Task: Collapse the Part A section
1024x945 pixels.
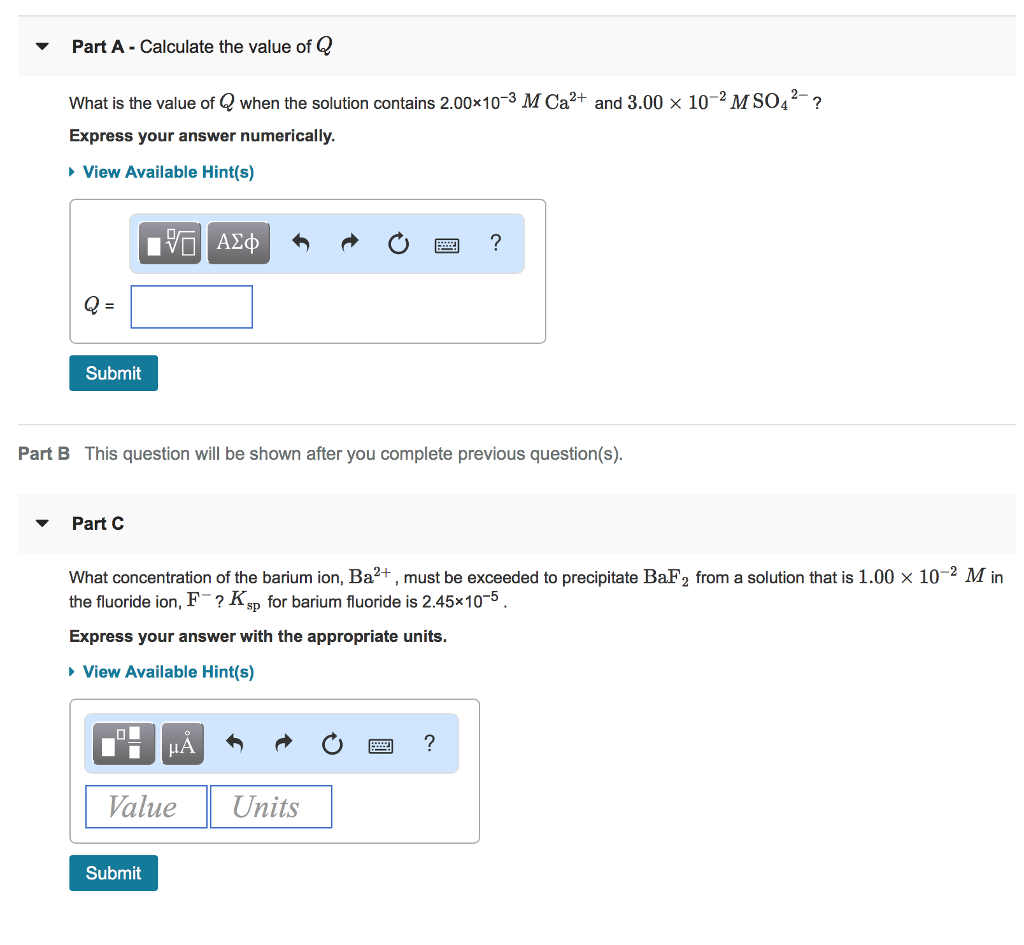Action: click(42, 47)
